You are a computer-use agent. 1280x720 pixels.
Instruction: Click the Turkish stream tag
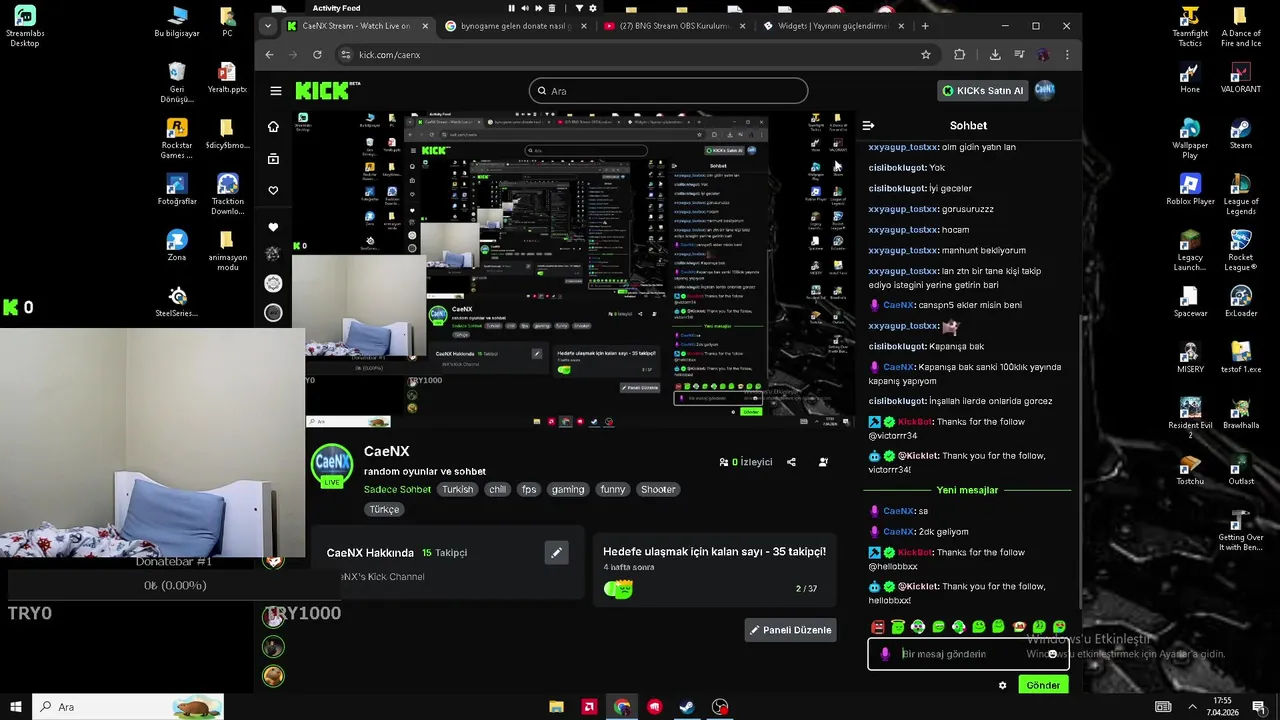(x=458, y=489)
